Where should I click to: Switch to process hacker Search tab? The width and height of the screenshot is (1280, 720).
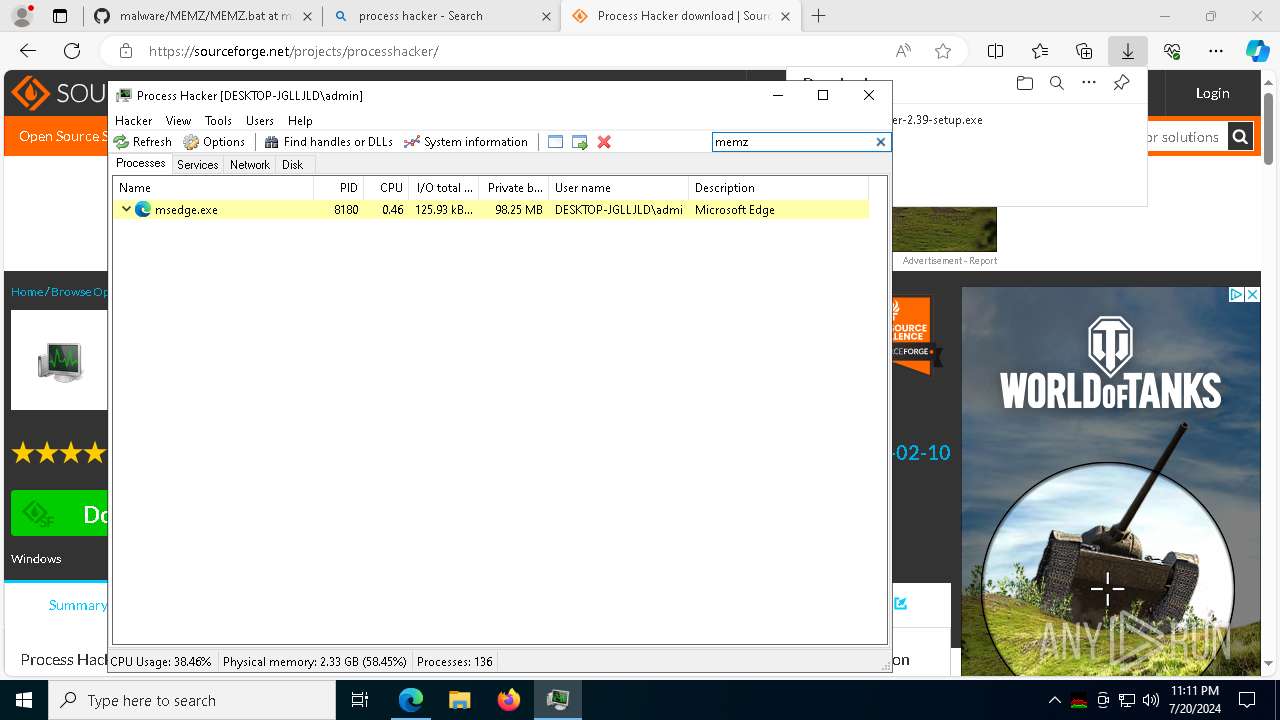coord(440,16)
